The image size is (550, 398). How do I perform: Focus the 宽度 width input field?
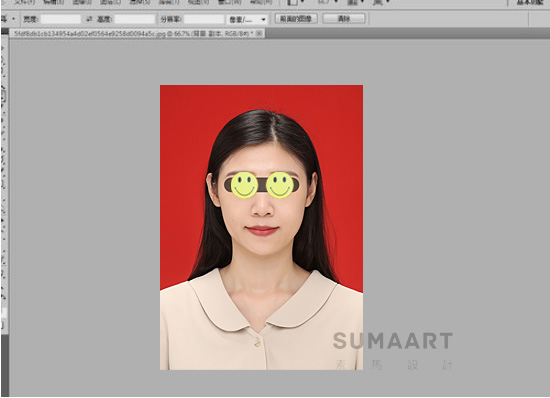(61, 19)
